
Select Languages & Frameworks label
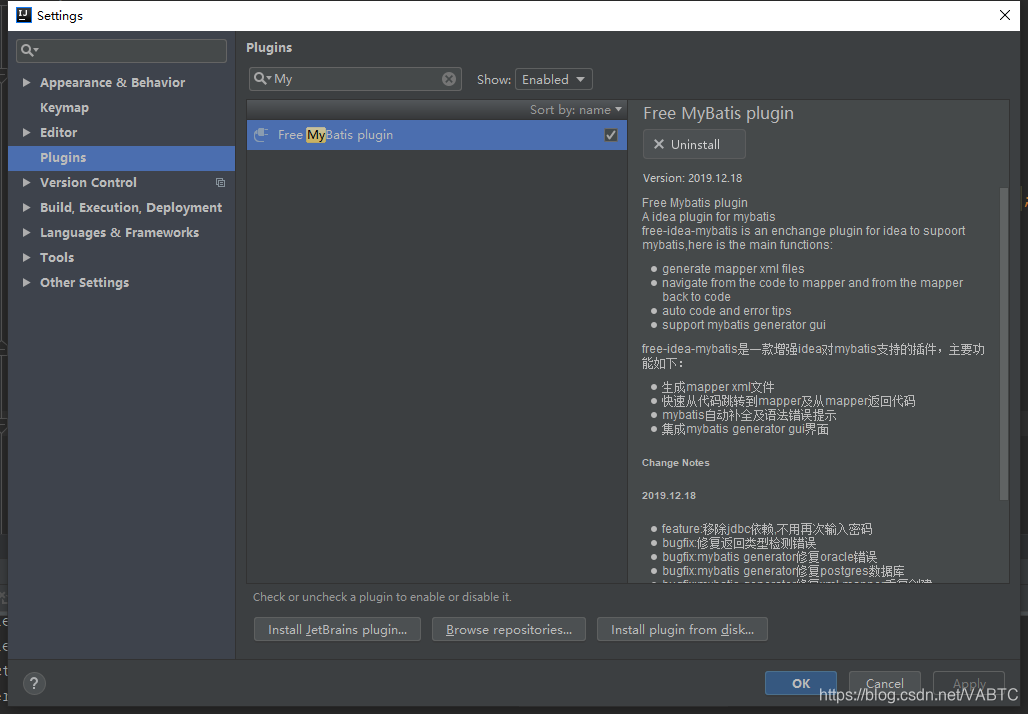click(x=119, y=232)
